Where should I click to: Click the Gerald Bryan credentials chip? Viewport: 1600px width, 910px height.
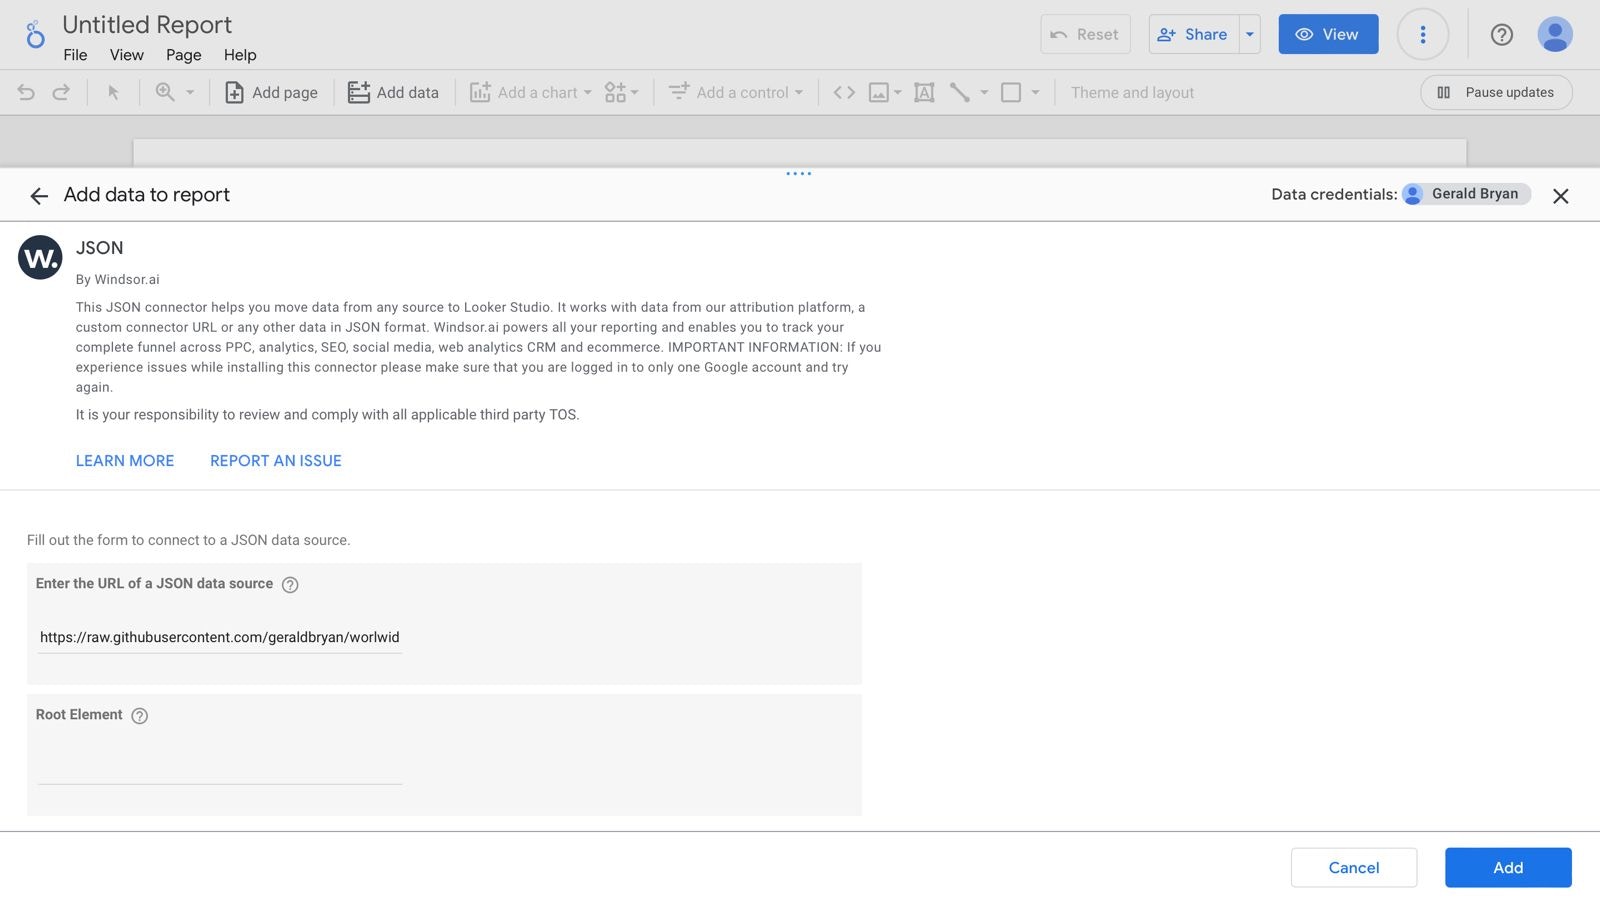tap(1466, 194)
